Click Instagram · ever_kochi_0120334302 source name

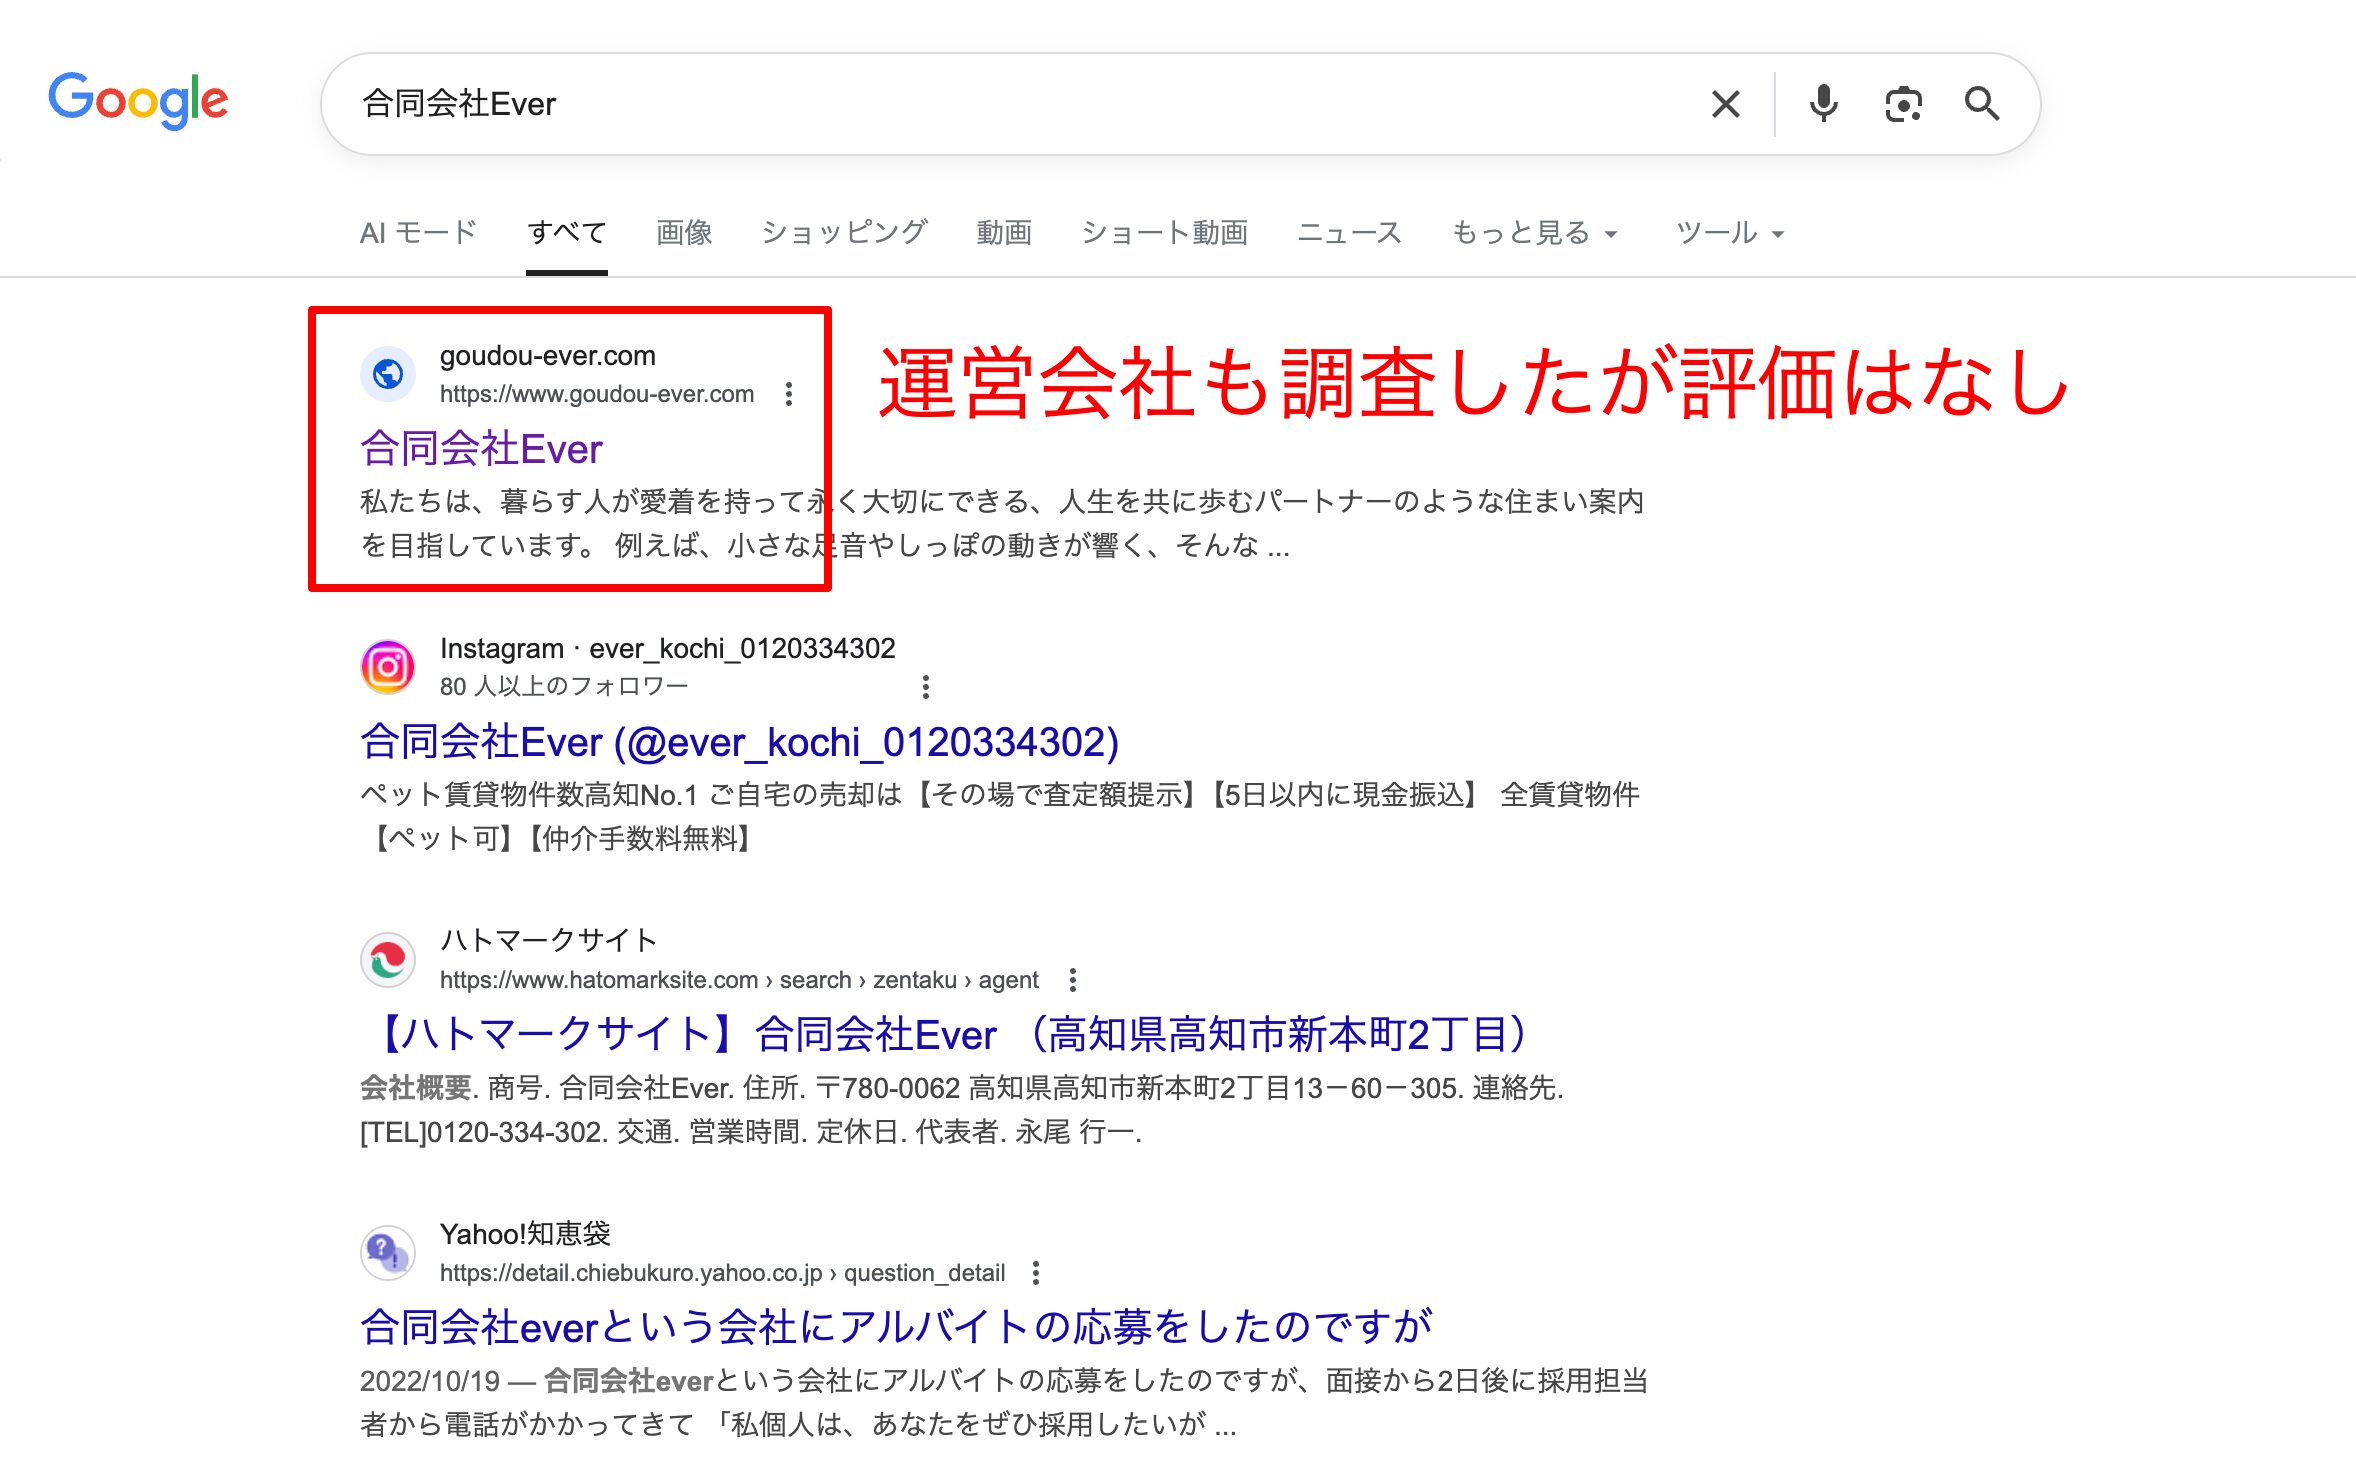[x=668, y=649]
